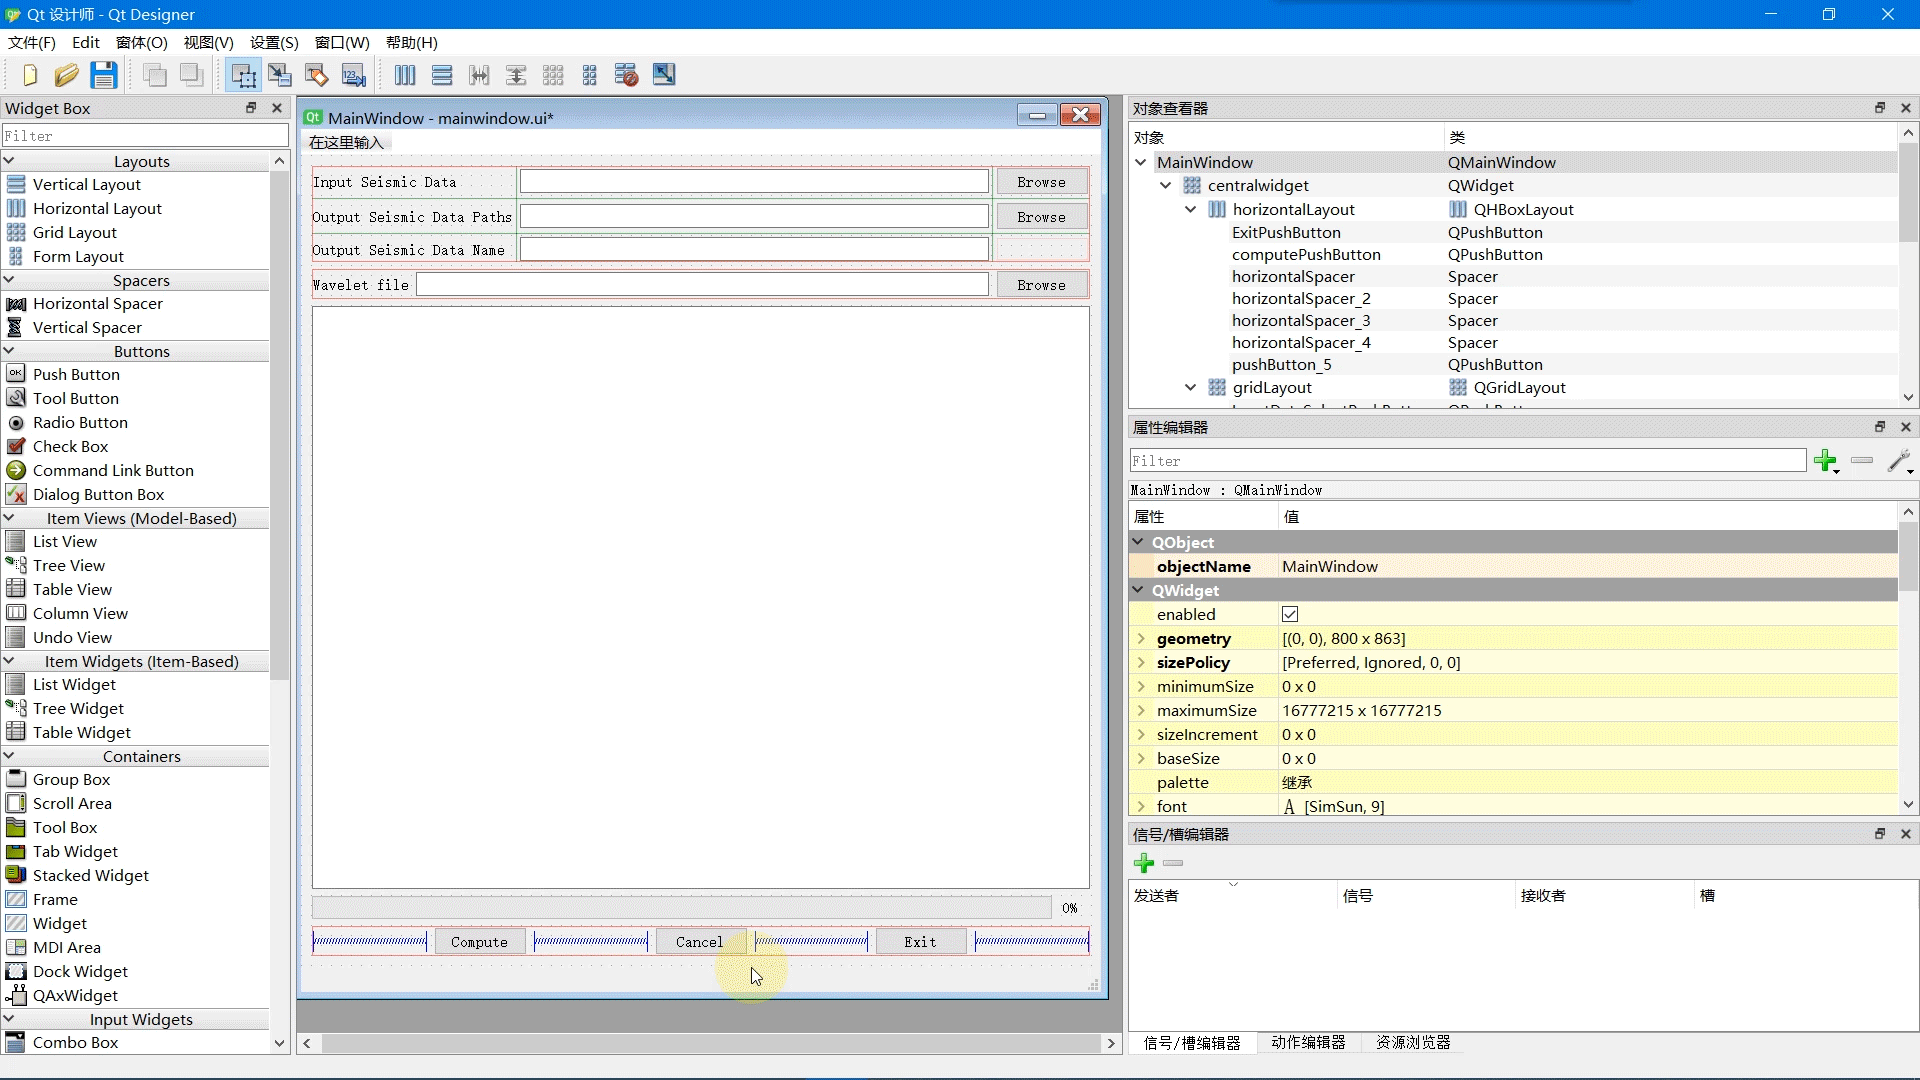Select the horizontal layout tool
The image size is (1920, 1080).
(406, 75)
